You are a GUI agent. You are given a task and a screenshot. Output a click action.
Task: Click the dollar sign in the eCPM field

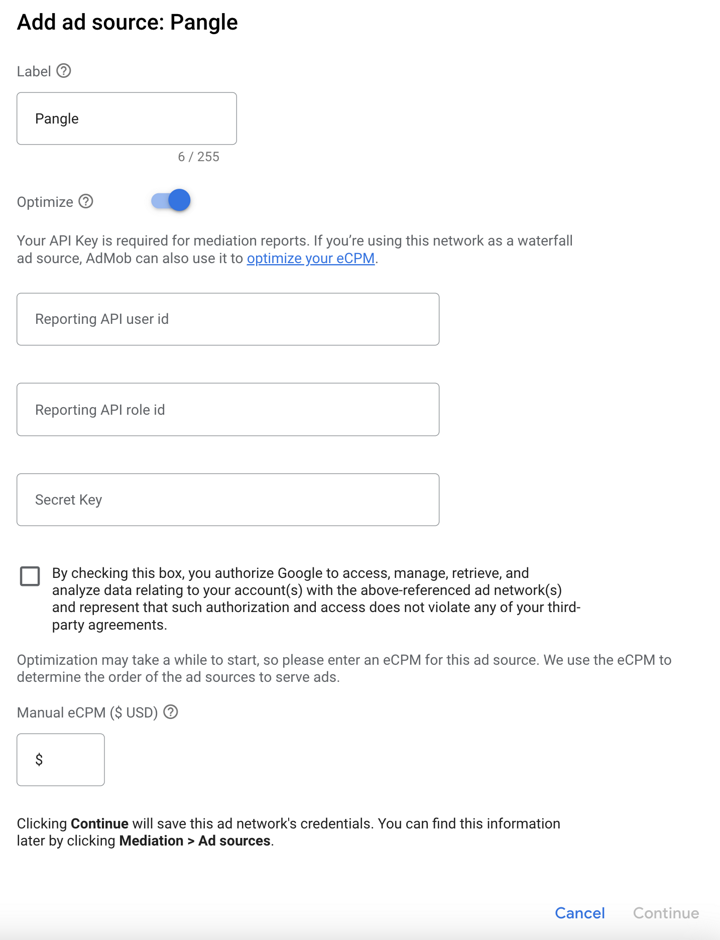[x=36, y=759]
